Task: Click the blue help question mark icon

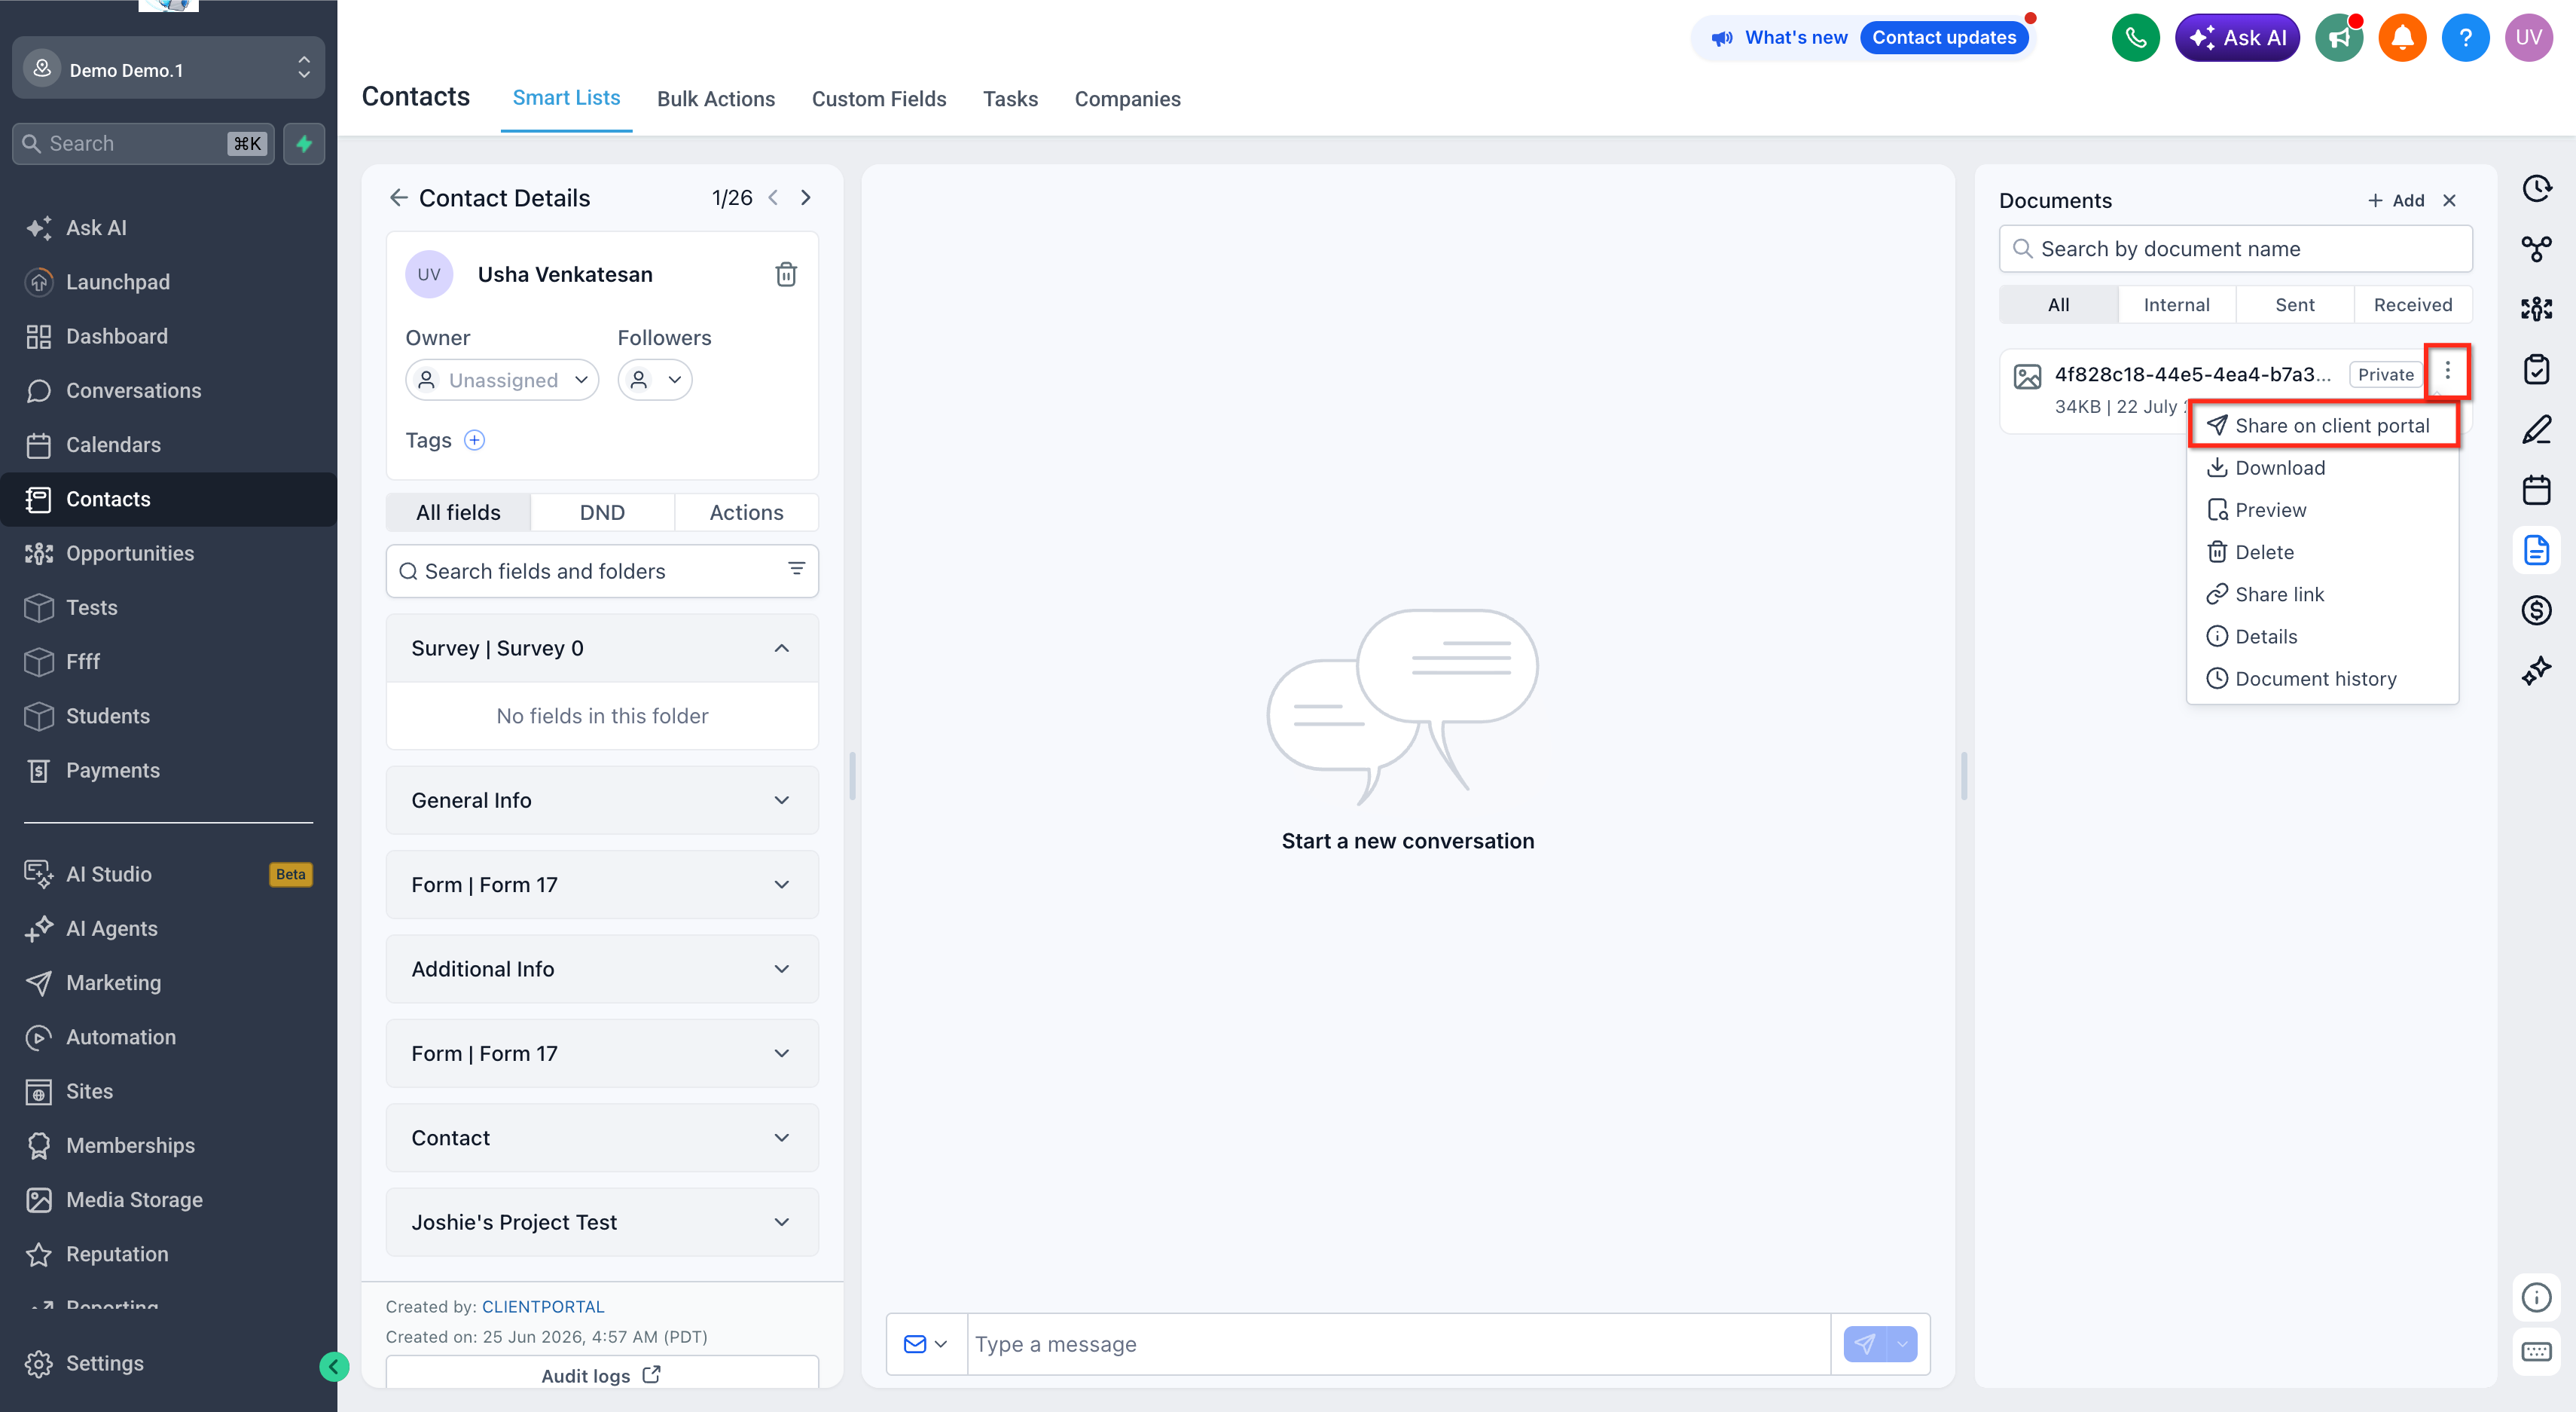Action: tap(2465, 38)
